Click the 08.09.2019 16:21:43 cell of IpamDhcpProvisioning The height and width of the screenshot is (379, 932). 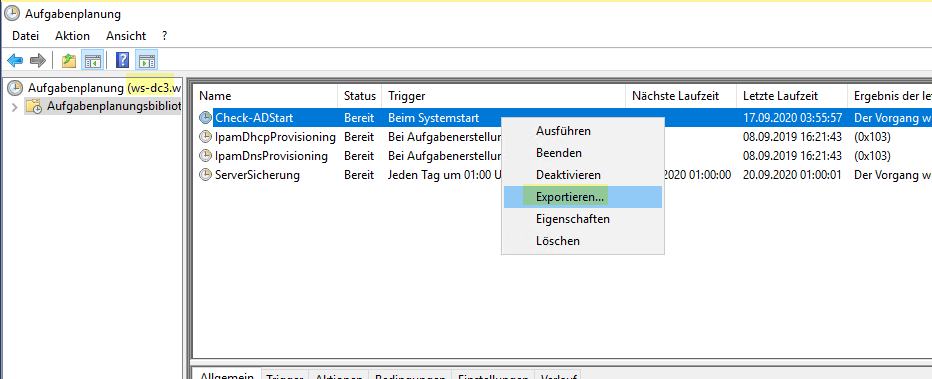pos(792,137)
